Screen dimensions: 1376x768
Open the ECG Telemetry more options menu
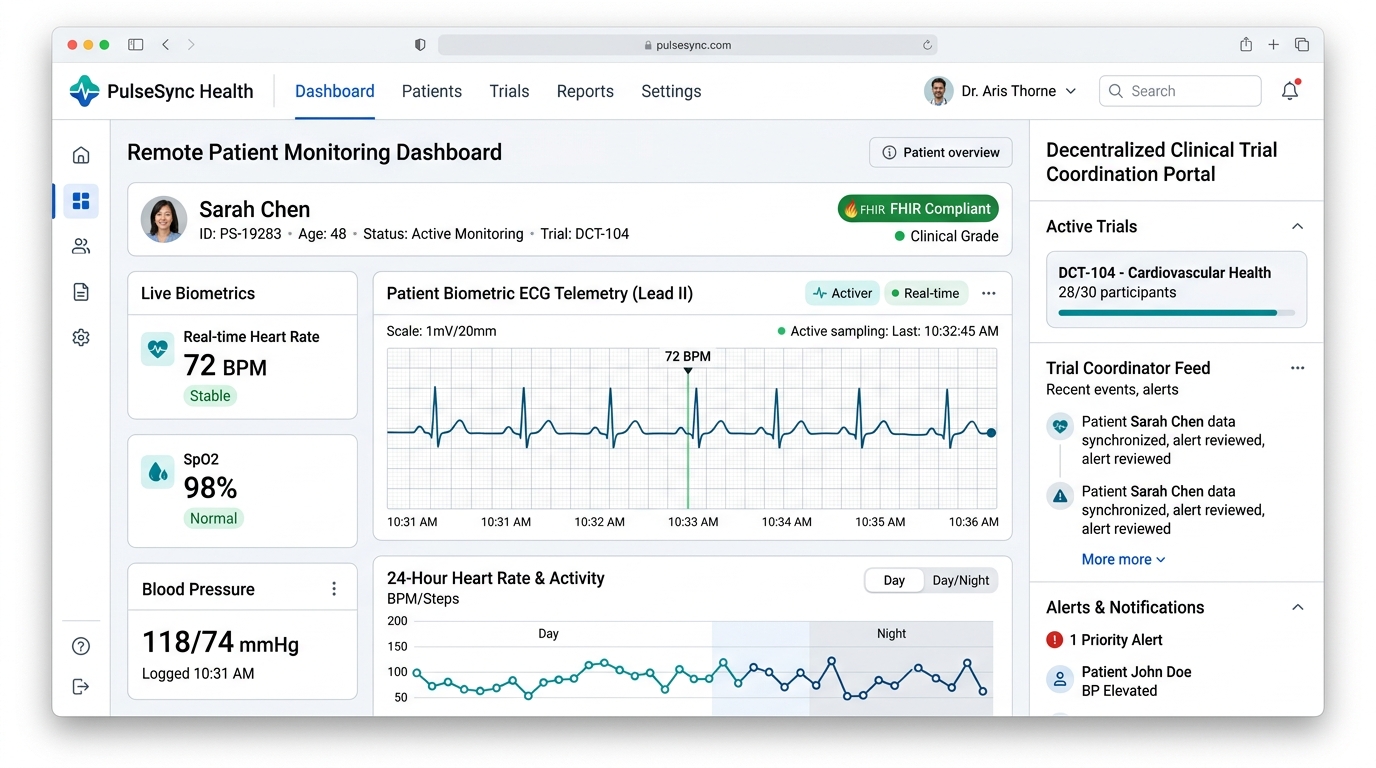989,293
